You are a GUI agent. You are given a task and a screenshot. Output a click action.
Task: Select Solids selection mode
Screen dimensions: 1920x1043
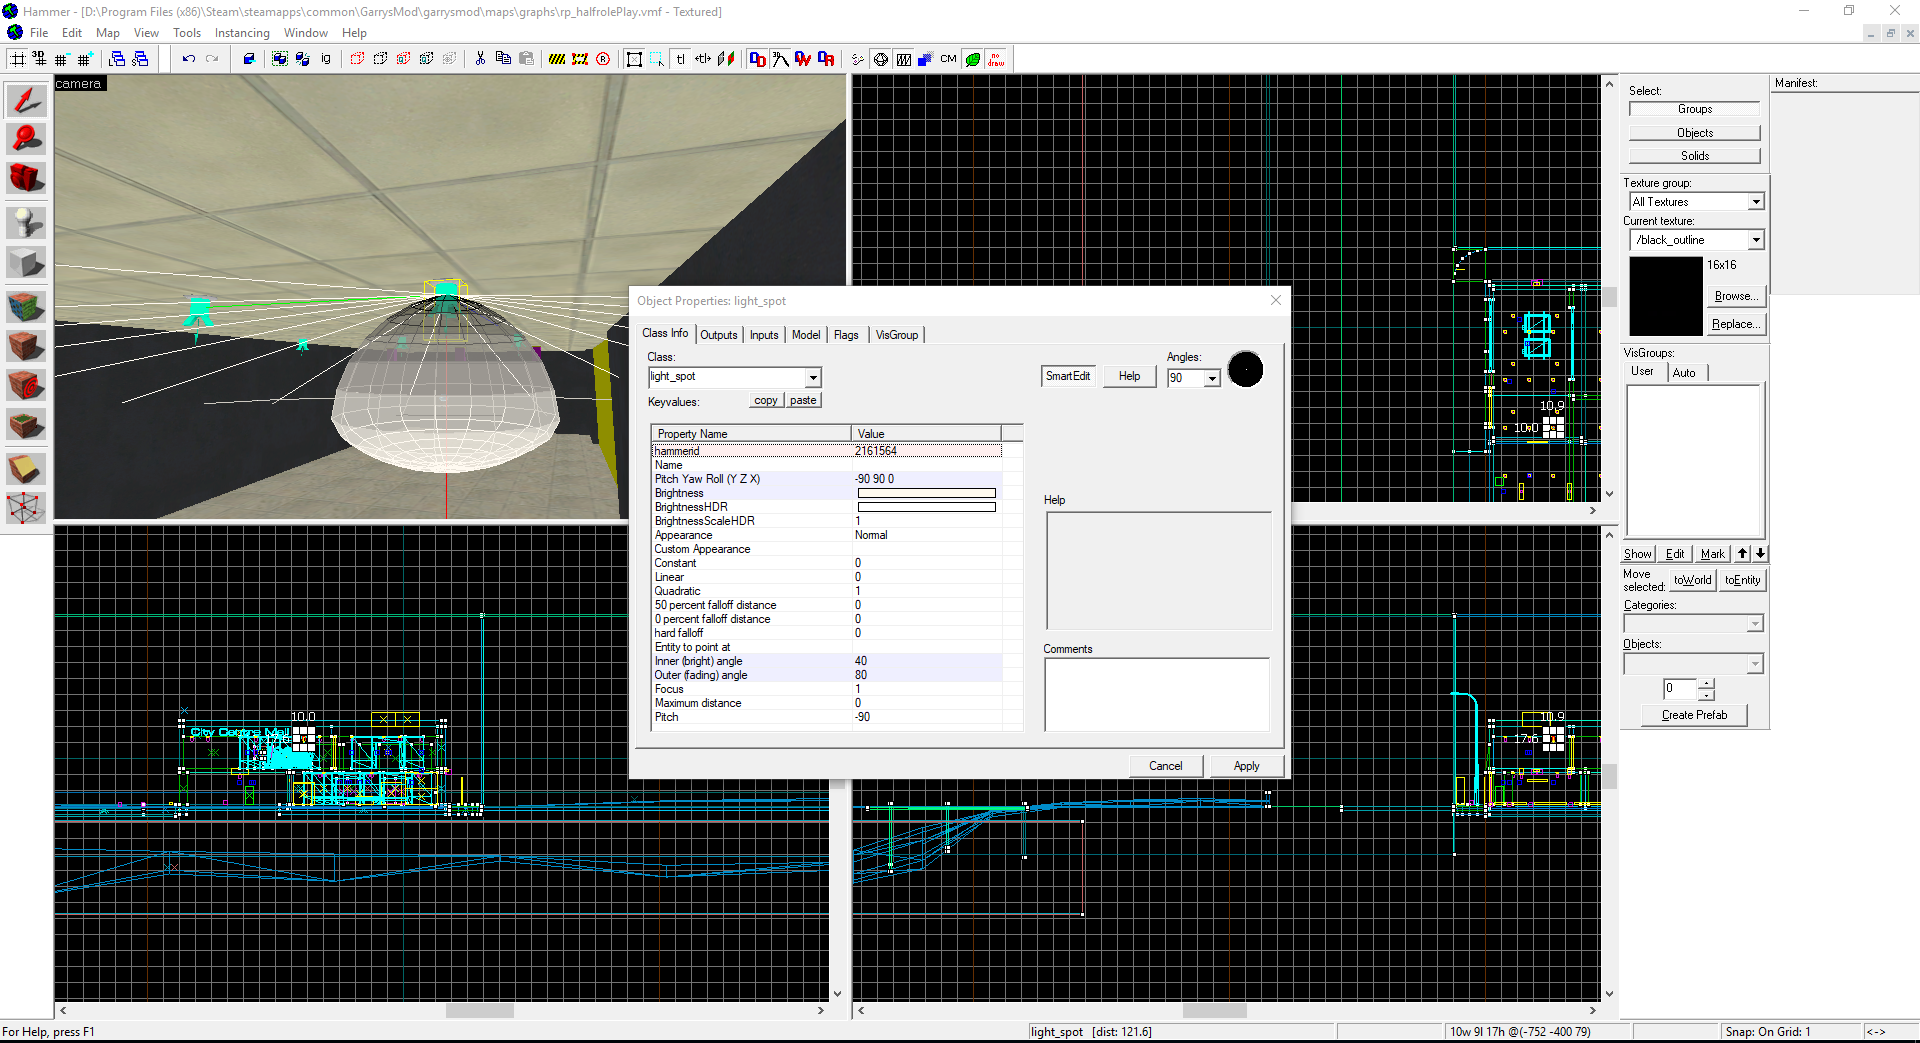pyautogui.click(x=1694, y=156)
